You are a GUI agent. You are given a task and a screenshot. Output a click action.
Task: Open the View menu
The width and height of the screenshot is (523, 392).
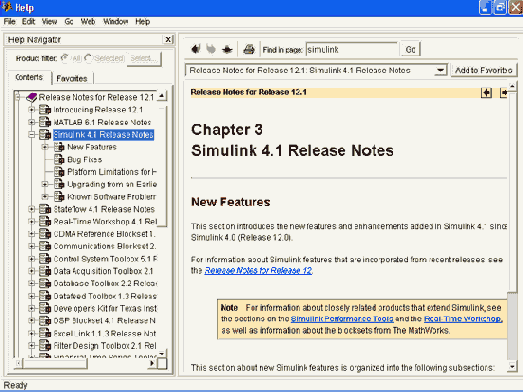pos(49,22)
